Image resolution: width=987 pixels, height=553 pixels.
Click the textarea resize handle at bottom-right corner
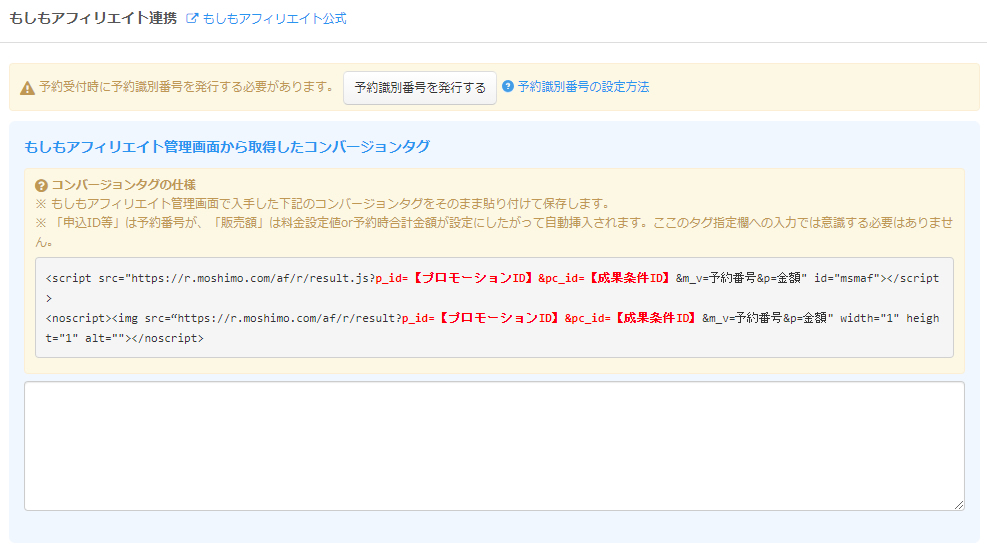[959, 505]
